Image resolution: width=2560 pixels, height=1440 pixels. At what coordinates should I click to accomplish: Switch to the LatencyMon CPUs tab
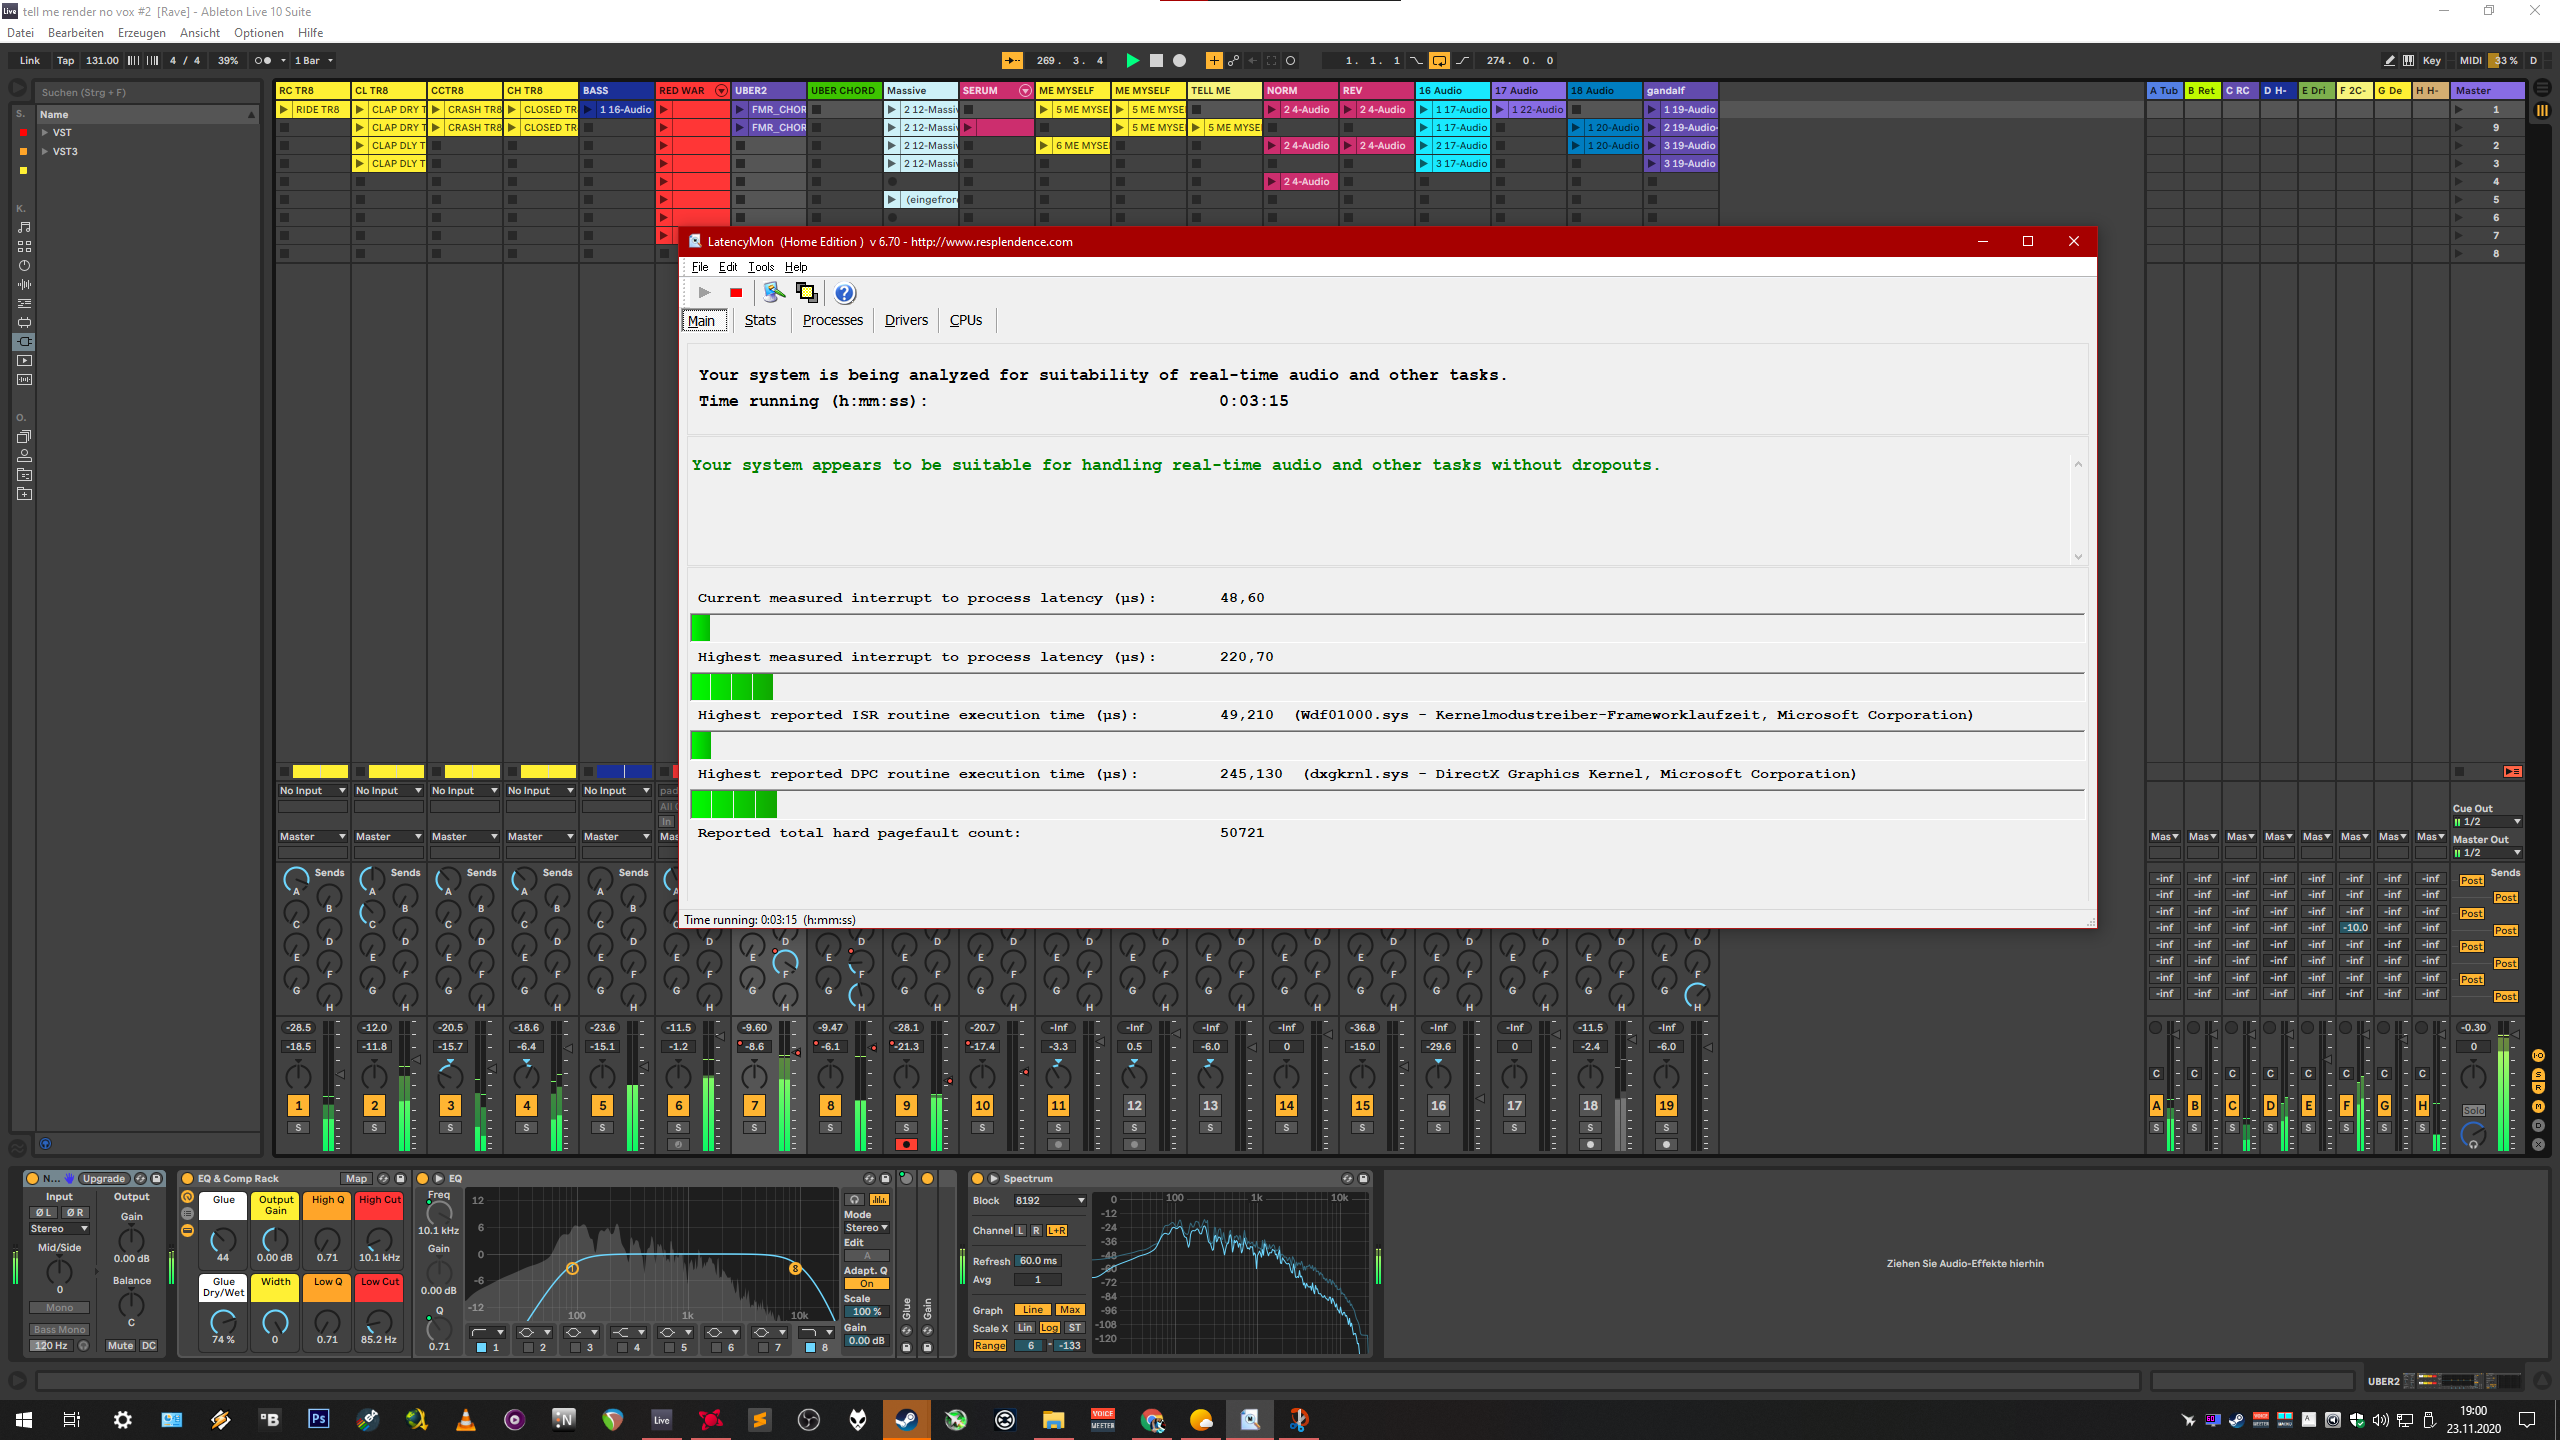coord(966,320)
